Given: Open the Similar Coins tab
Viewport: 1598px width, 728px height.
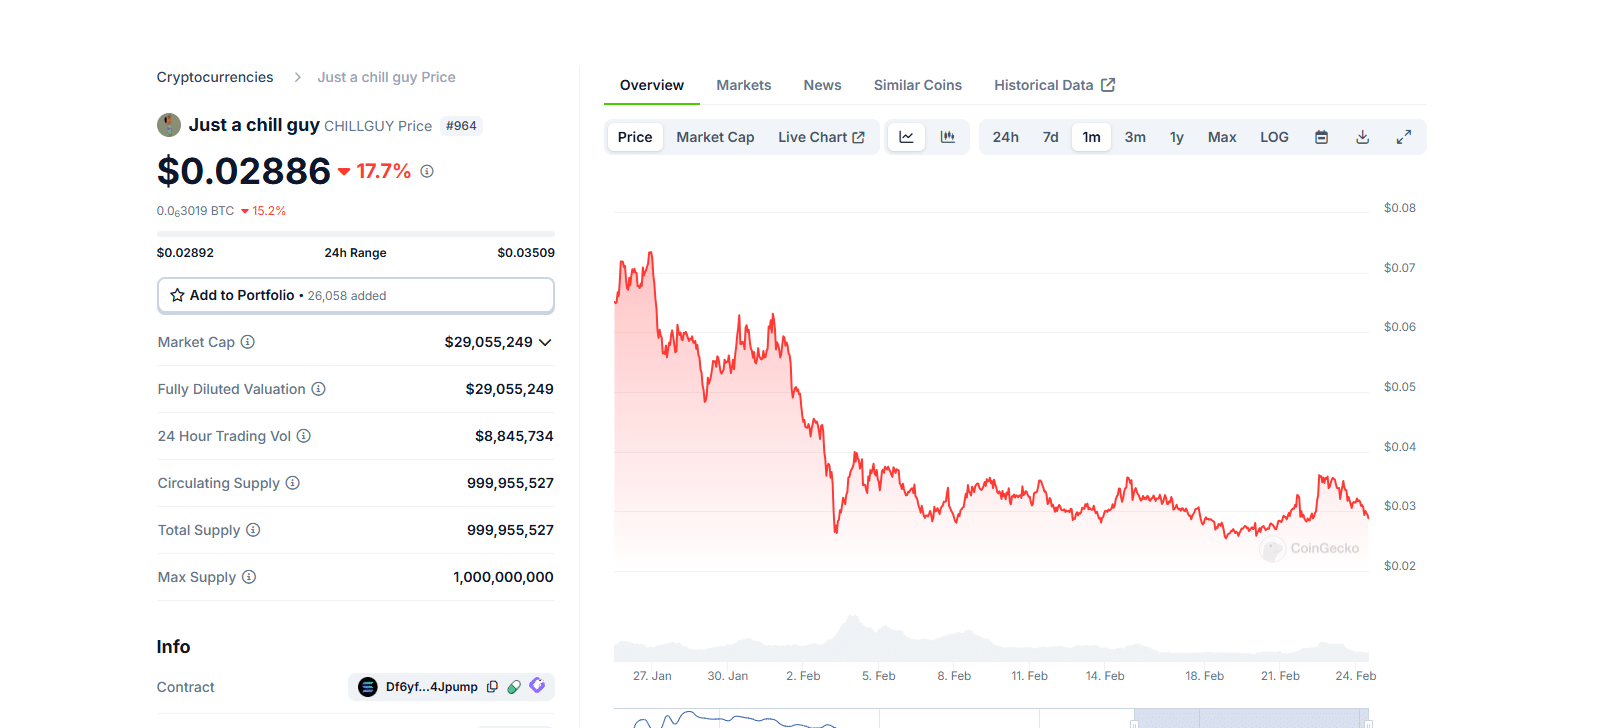Looking at the screenshot, I should pyautogui.click(x=918, y=85).
